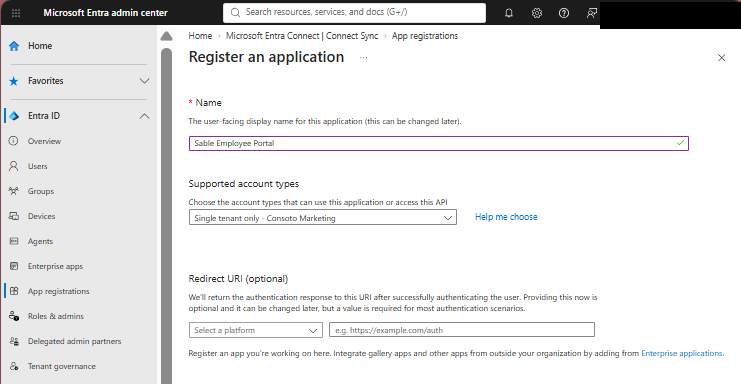Viewport: 741px width, 384px height.
Task: Click Microsoft Entra Connect | Connect Sync breadcrumb
Action: click(x=302, y=36)
